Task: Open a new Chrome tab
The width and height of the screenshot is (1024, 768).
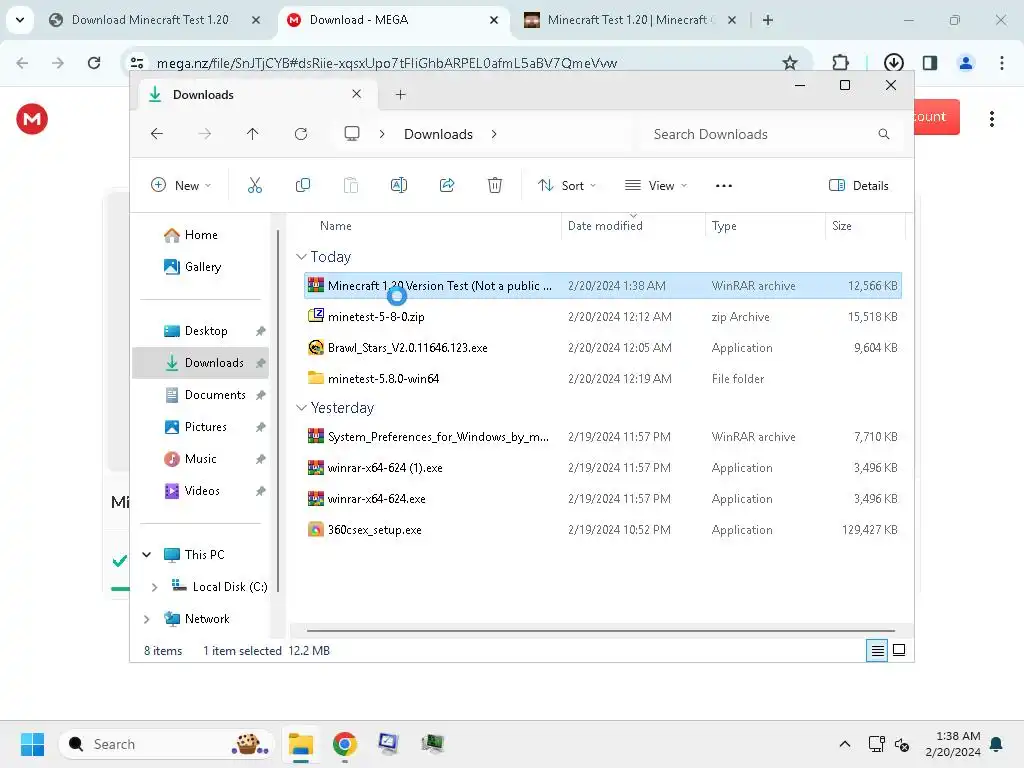Action: point(768,20)
